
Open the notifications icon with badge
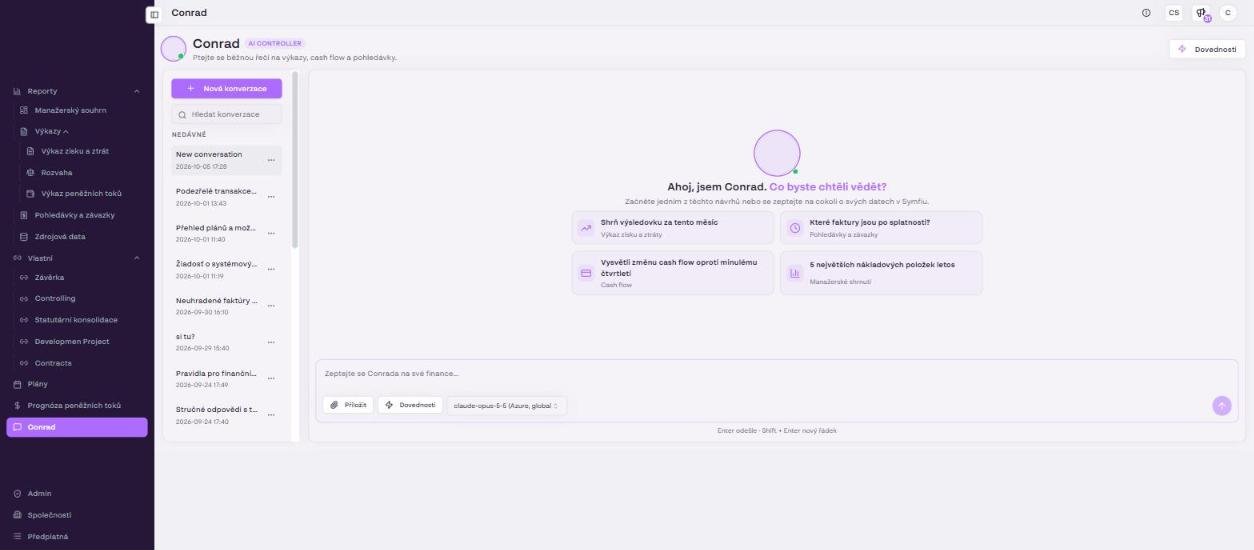point(1201,14)
